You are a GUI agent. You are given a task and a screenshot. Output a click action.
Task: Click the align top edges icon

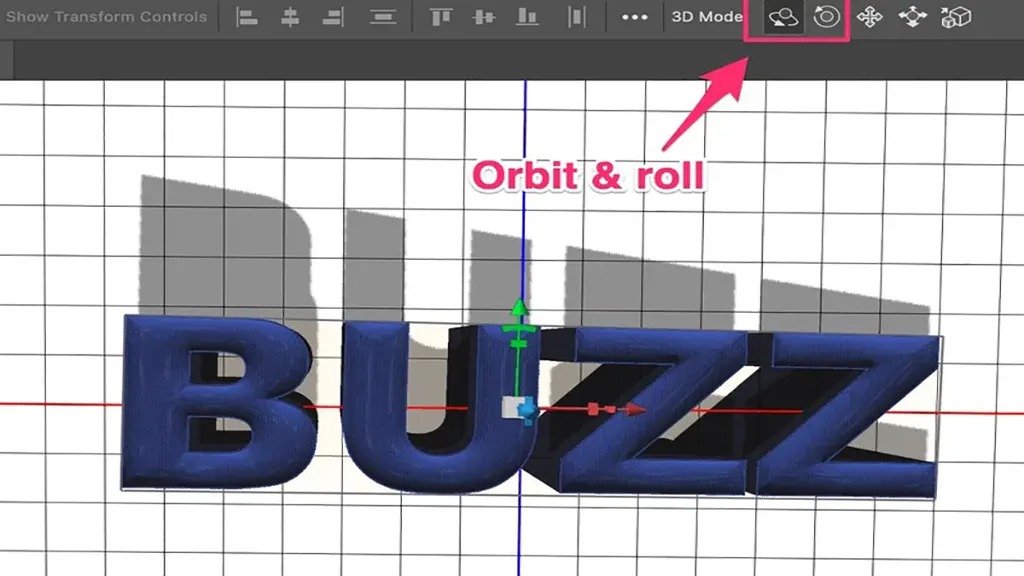(442, 17)
